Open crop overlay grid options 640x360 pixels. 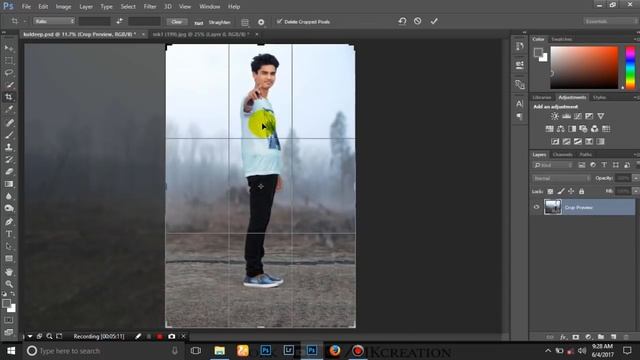245,22
